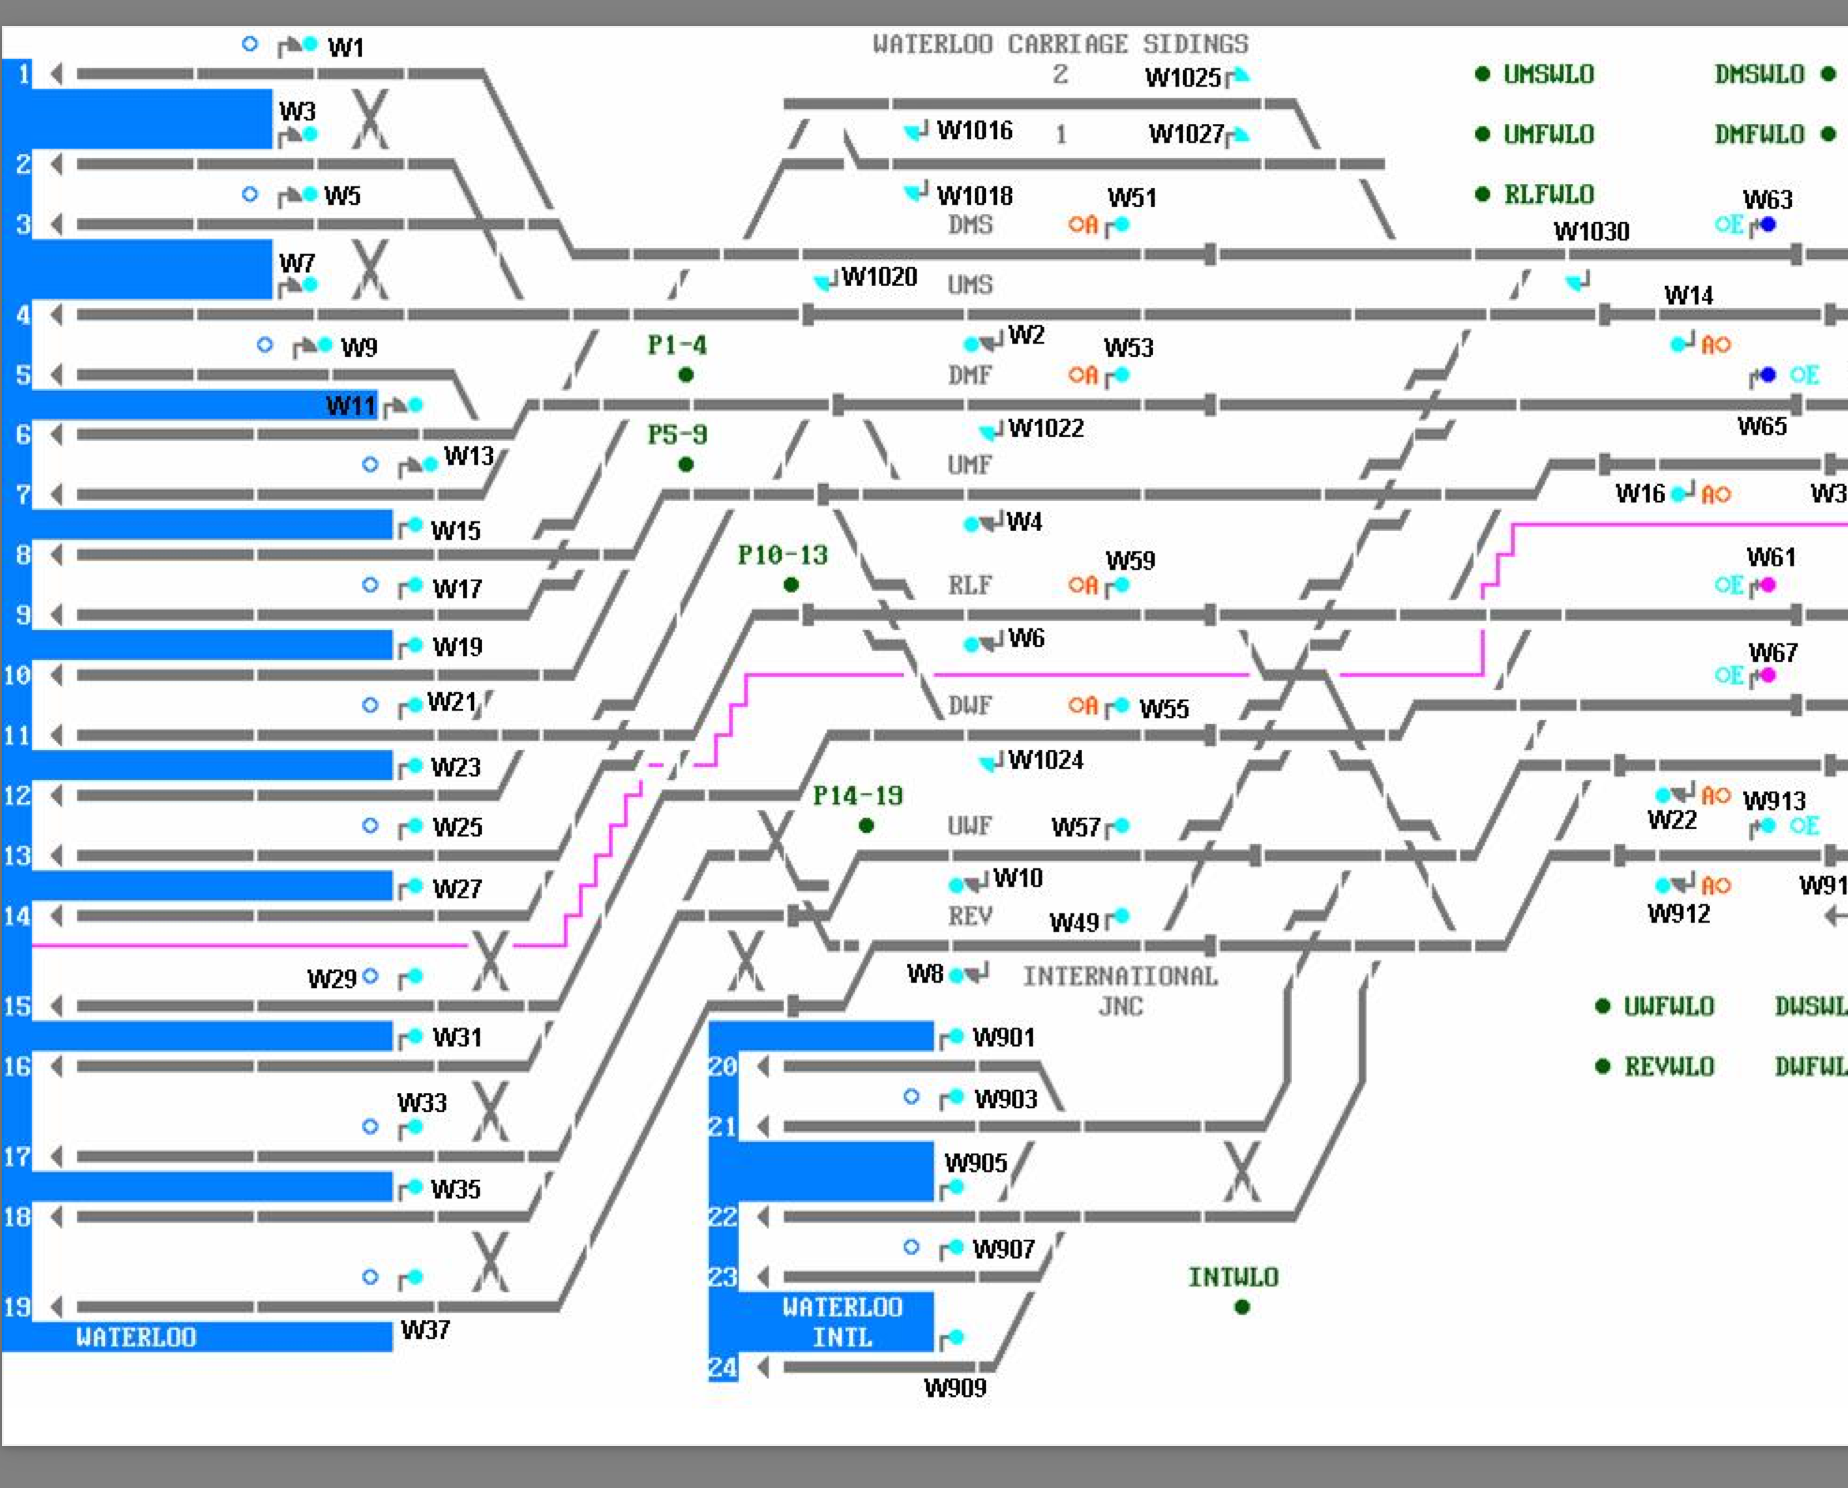This screenshot has width=1848, height=1488.
Task: Toggle the DMSWLO indicator dot
Action: tap(1828, 74)
